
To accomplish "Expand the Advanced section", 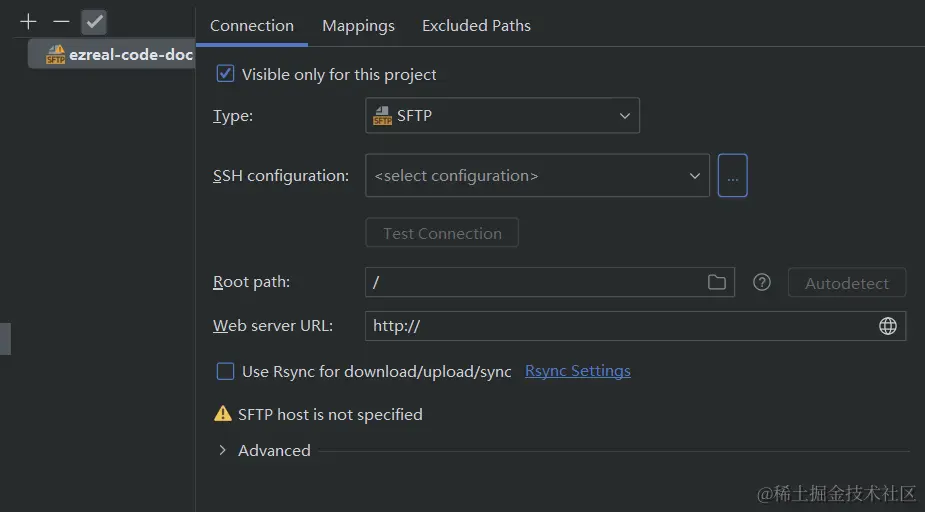I will 223,451.
